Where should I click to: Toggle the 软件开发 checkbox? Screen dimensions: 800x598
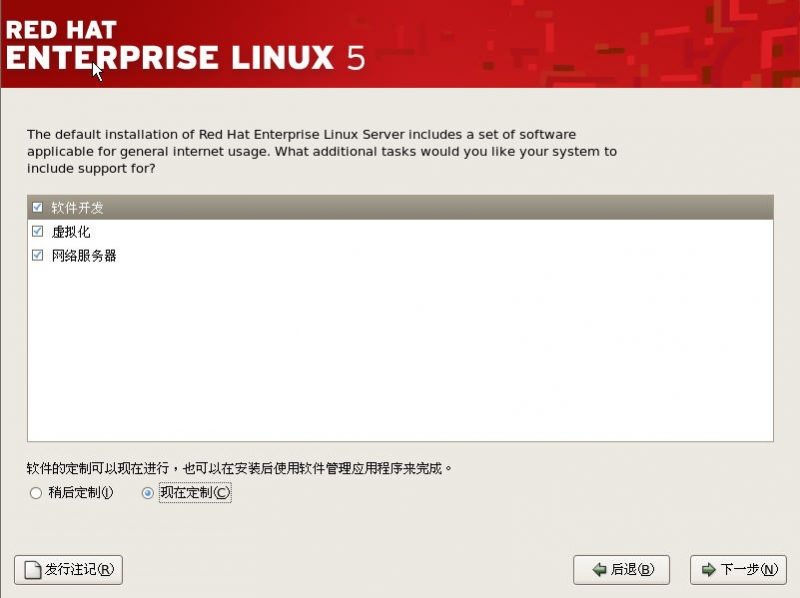tap(38, 208)
